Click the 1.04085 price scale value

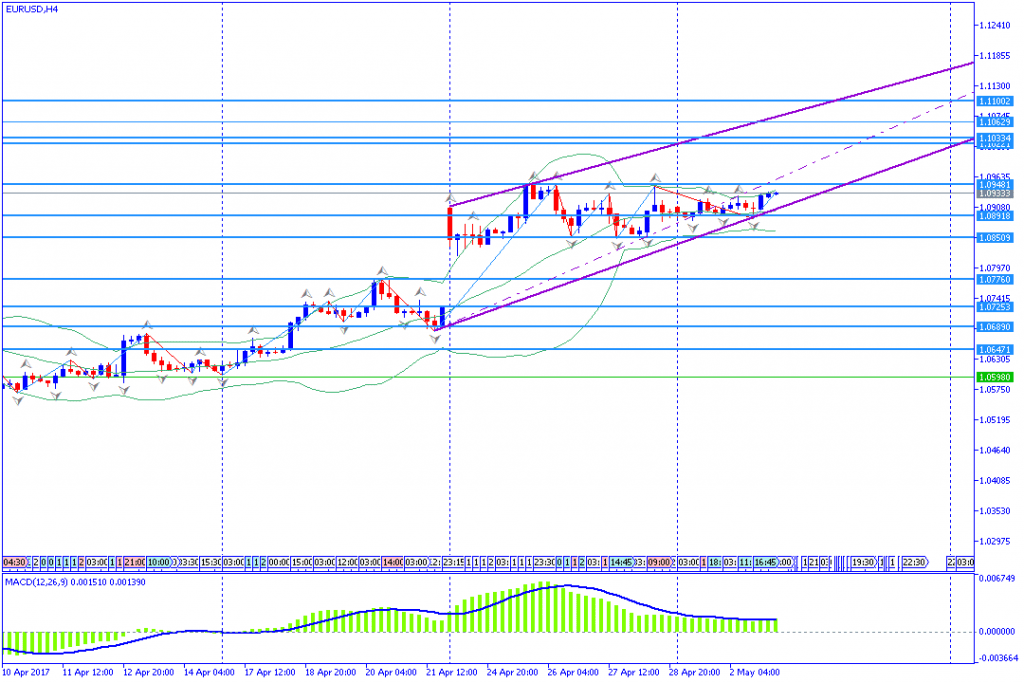pos(995,480)
